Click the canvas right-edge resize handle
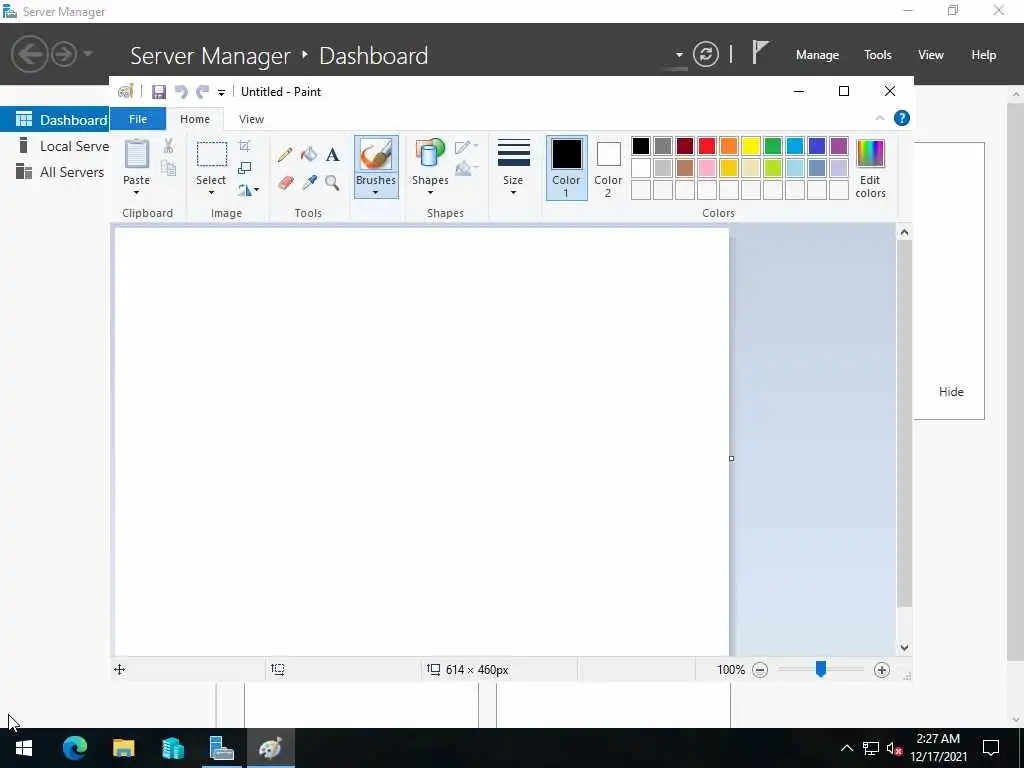This screenshot has width=1024, height=768. click(x=731, y=458)
